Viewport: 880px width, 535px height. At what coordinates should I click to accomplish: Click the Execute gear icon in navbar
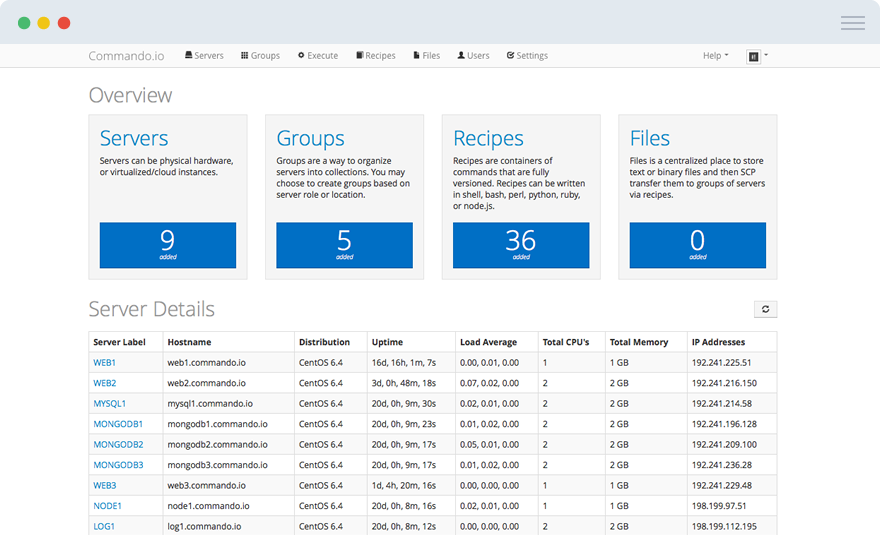301,56
